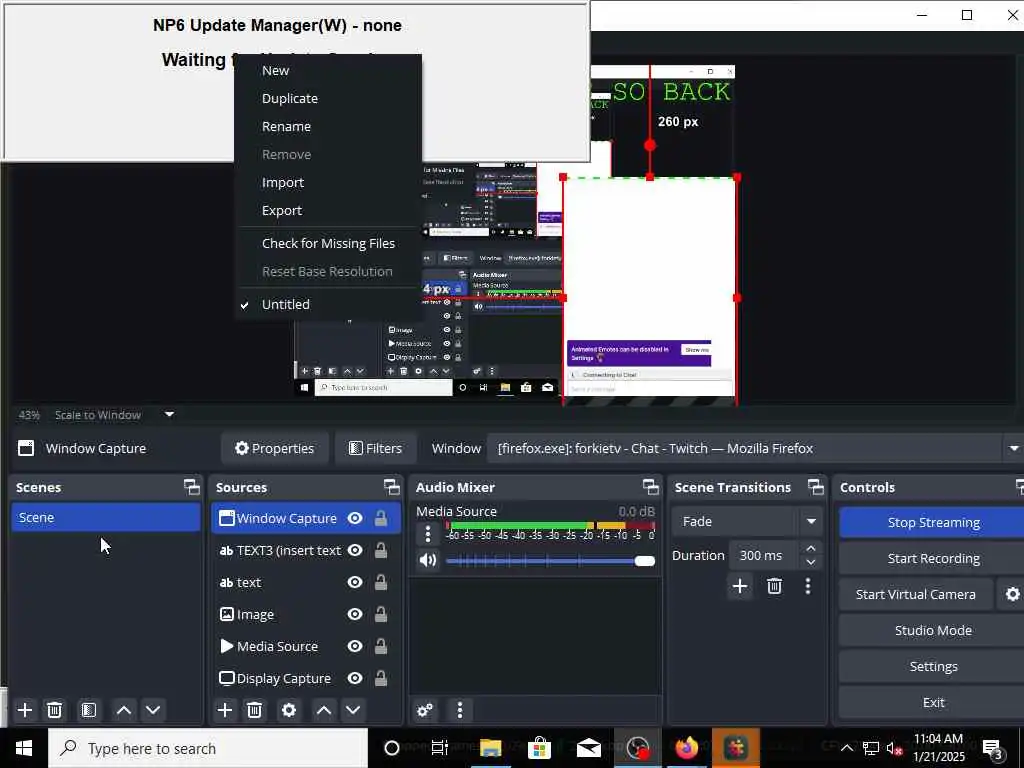This screenshot has width=1024, height=768.
Task: Remove selected source using trash icon
Action: coord(255,710)
